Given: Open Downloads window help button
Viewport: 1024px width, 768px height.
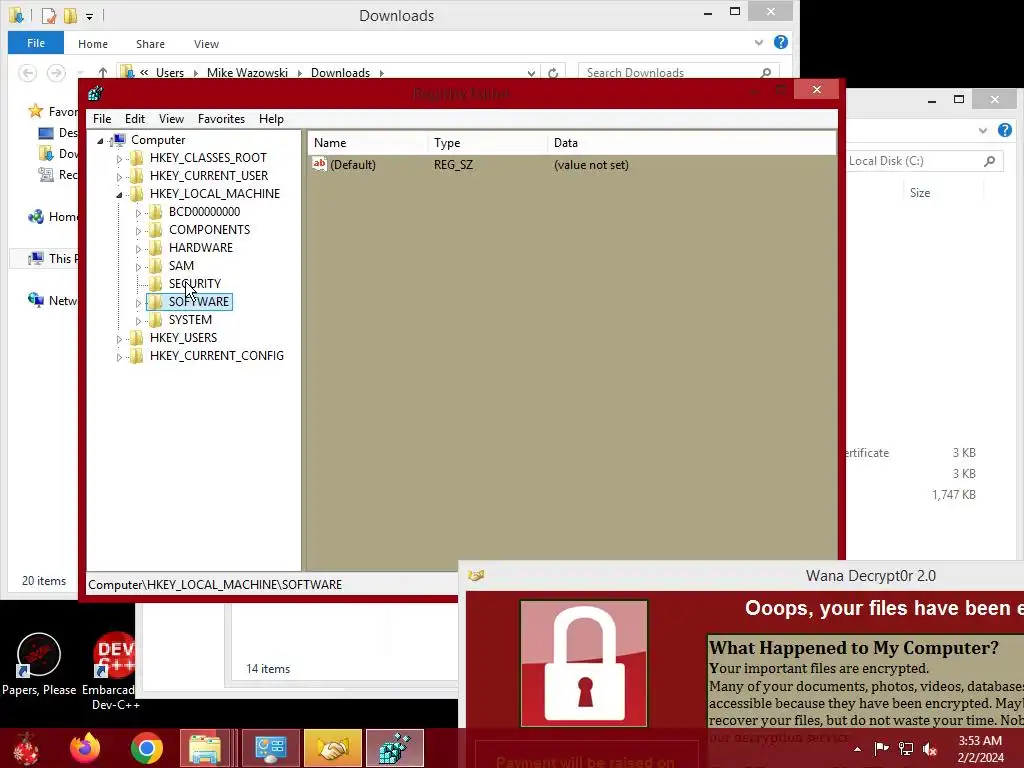Looking at the screenshot, I should point(780,42).
